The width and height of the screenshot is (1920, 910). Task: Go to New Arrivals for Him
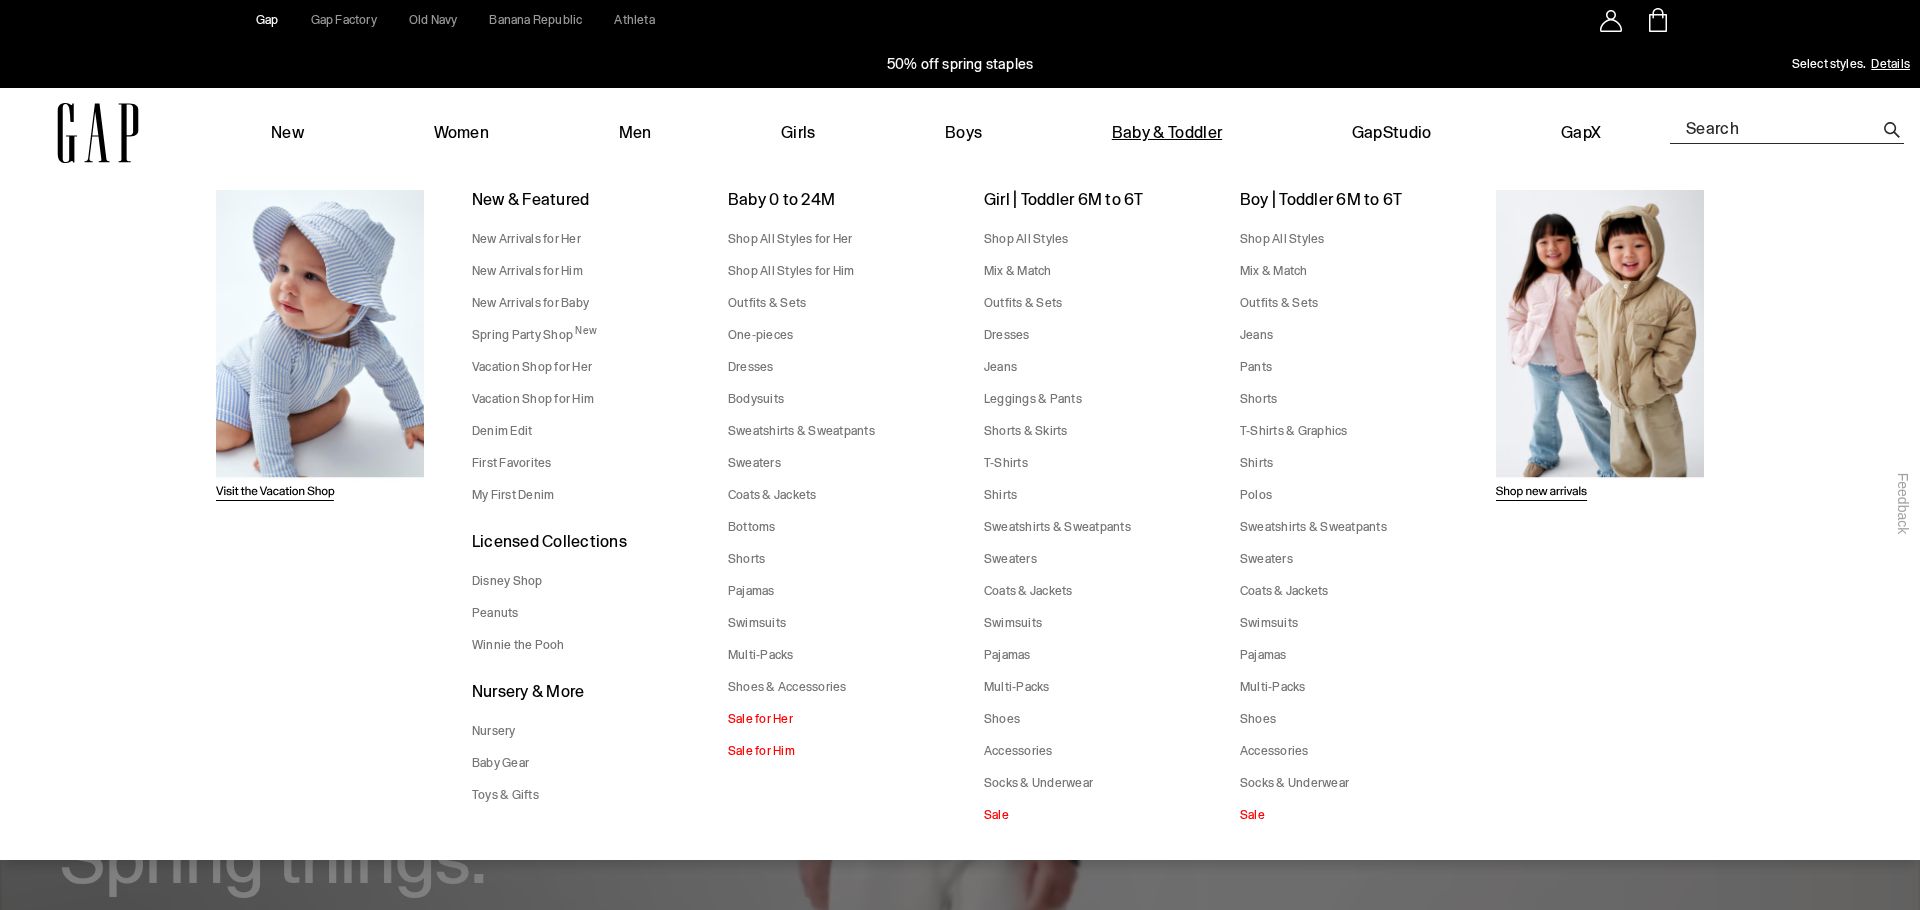527,271
